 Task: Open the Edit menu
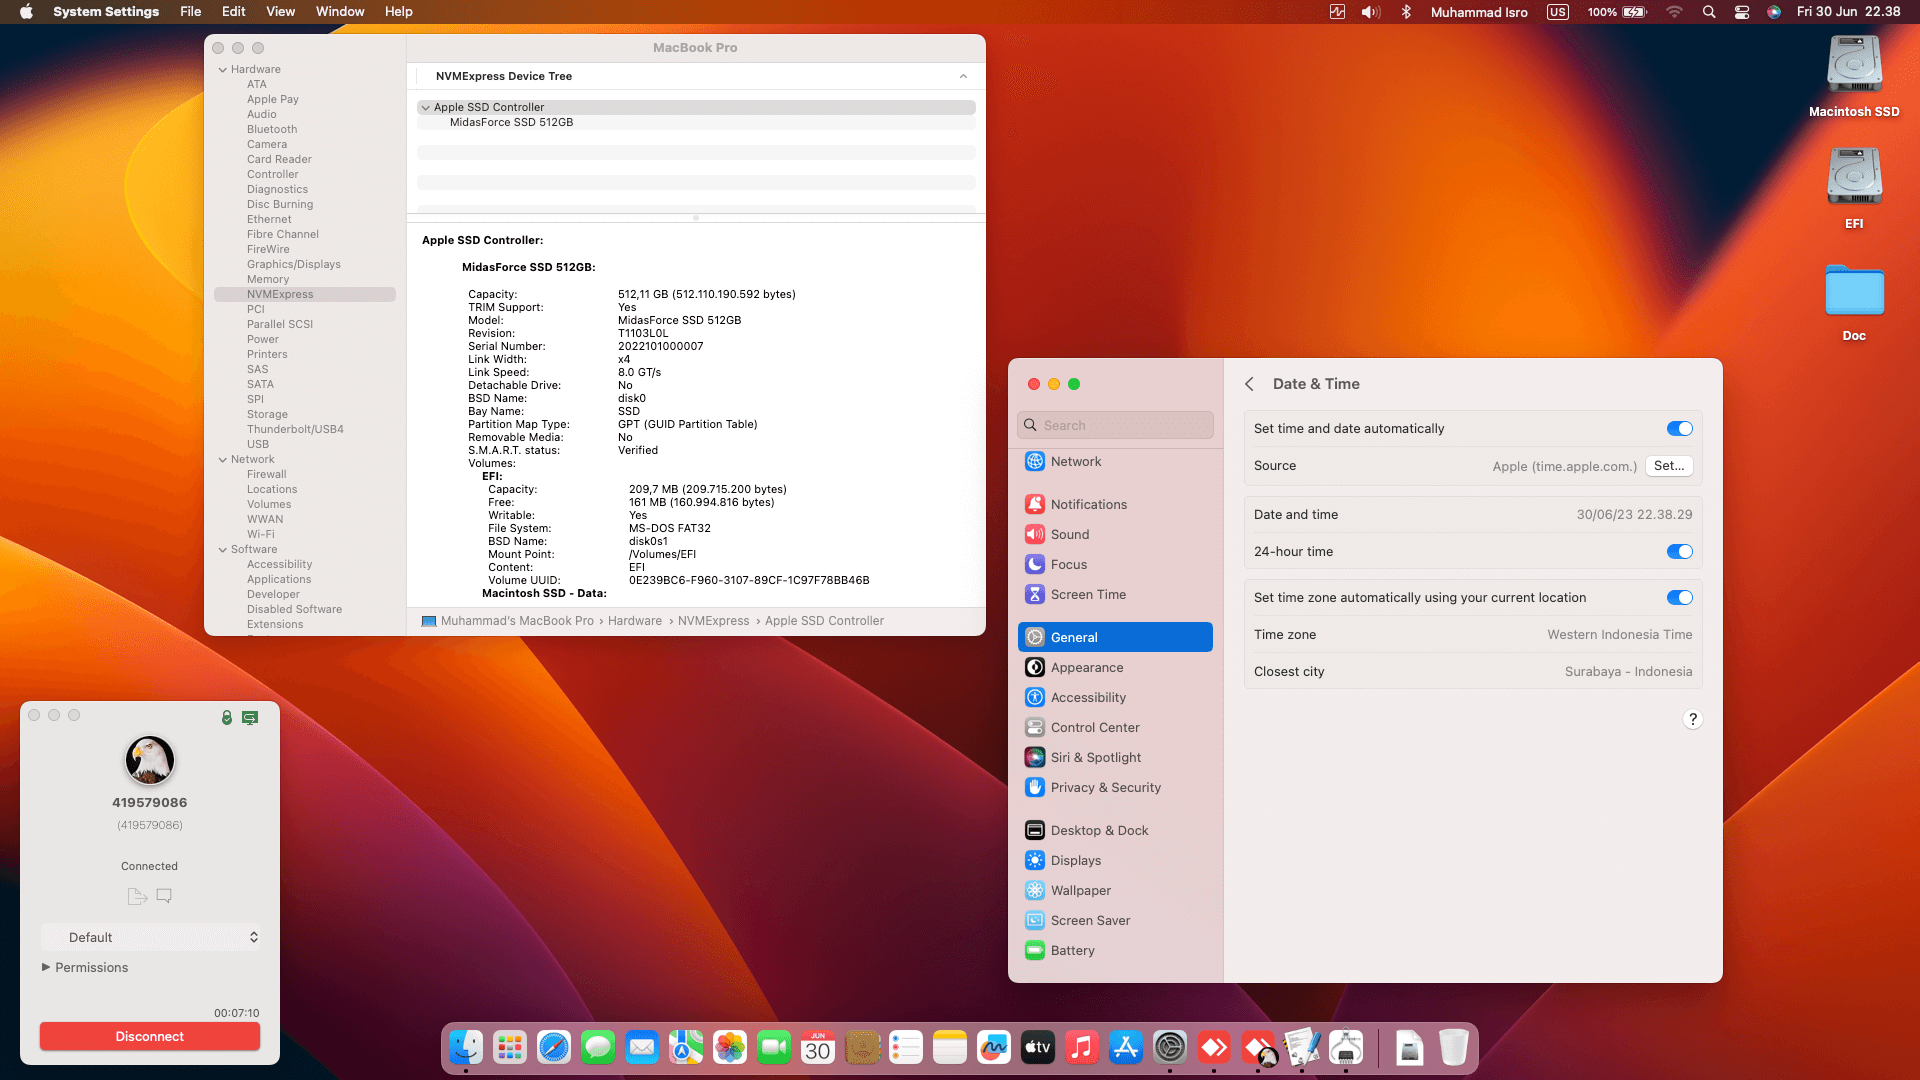(234, 12)
